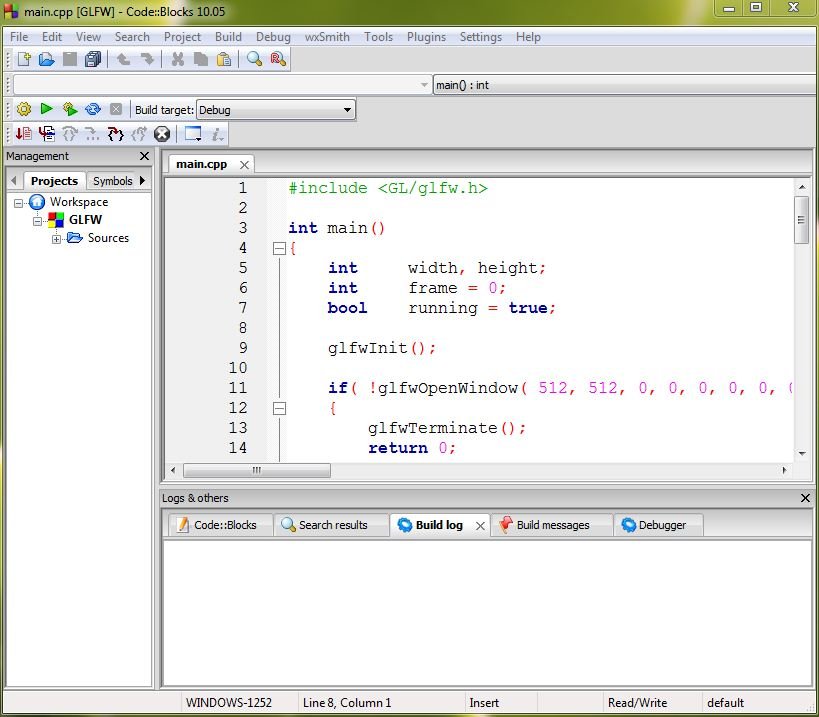The height and width of the screenshot is (717, 819).
Task: Show previous Management tabs with left arrow
Action: (x=14, y=181)
